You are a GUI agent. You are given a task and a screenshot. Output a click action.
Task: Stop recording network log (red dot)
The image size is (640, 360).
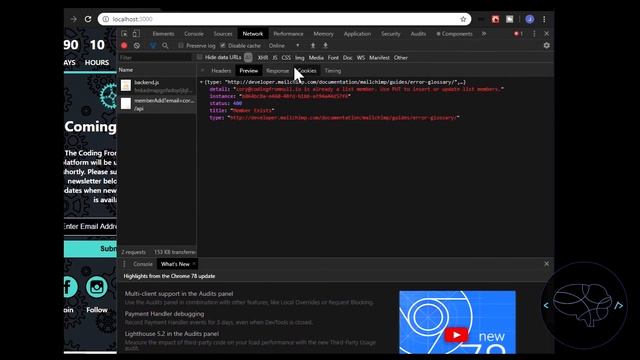click(124, 46)
